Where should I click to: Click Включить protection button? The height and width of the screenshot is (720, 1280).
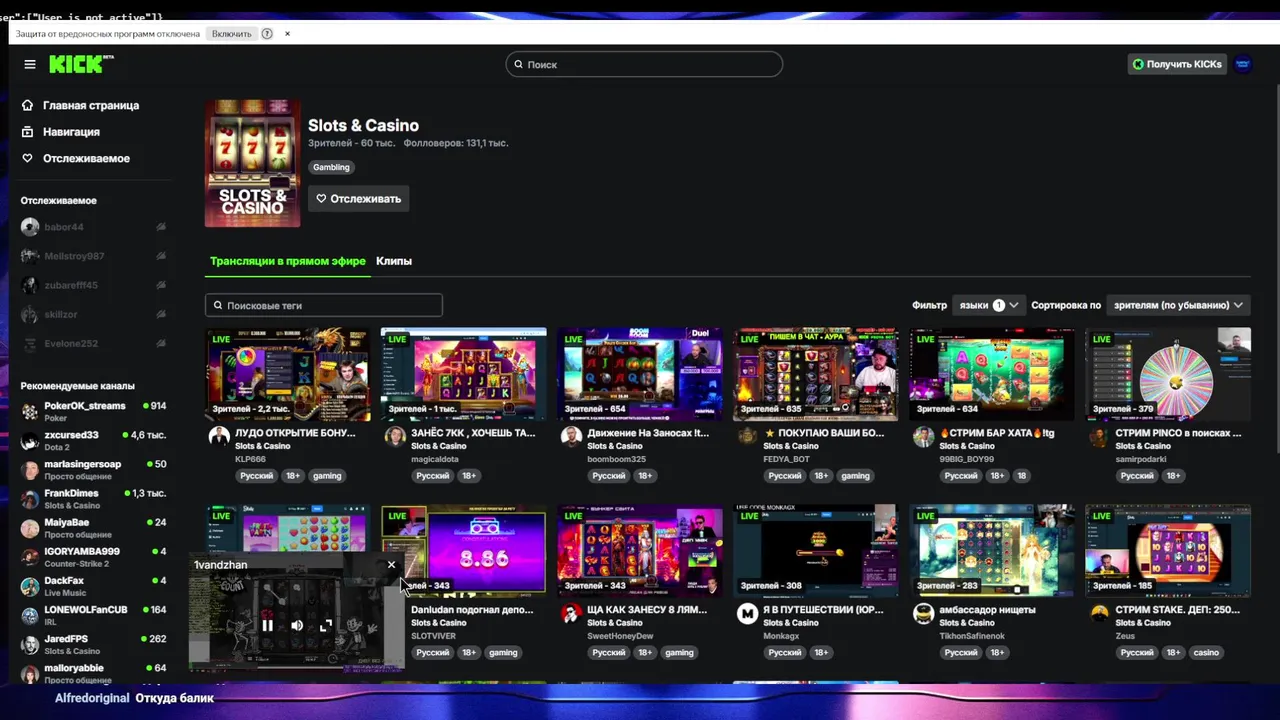231,33
